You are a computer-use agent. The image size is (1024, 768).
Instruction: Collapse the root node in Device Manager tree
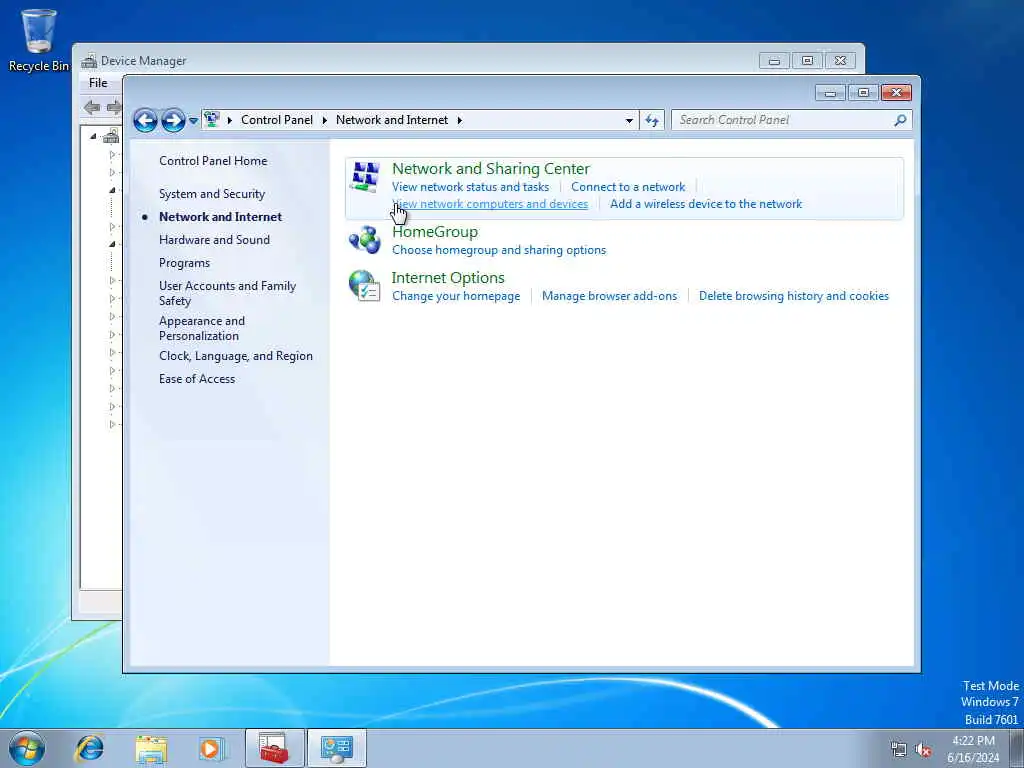[x=93, y=136]
